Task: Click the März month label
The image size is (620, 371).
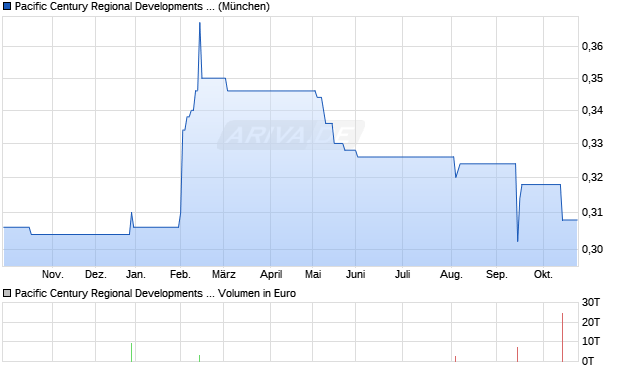Action: (x=224, y=274)
